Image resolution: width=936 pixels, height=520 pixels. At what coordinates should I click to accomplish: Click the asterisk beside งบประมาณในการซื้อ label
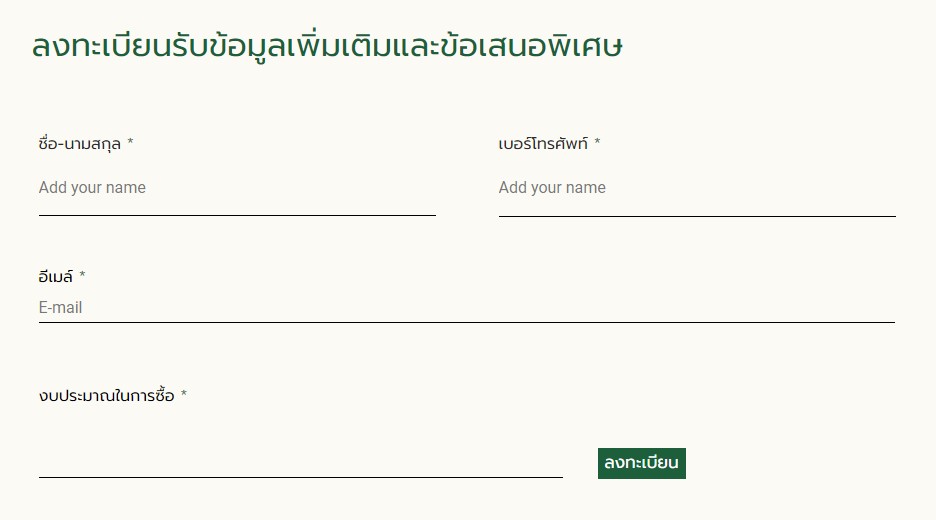tap(184, 395)
